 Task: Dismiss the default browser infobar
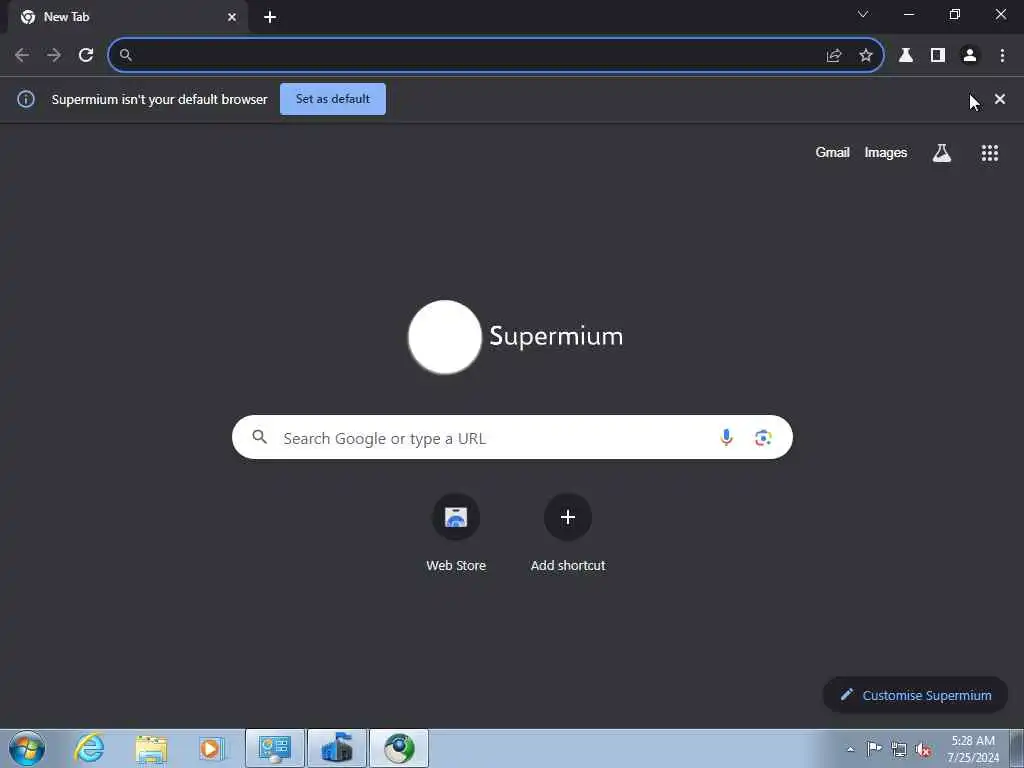(1000, 99)
